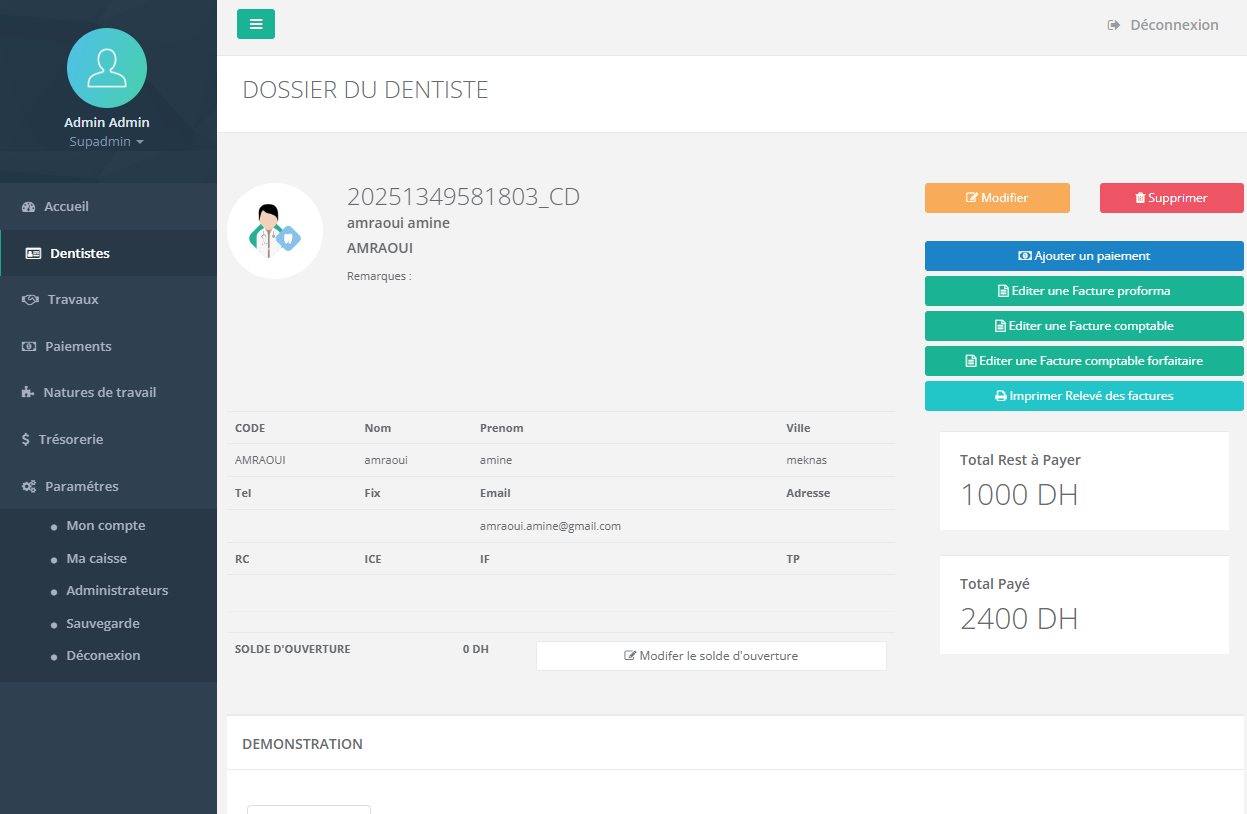Click Ajouter un paiement button
1247x814 pixels.
click(x=1084, y=256)
